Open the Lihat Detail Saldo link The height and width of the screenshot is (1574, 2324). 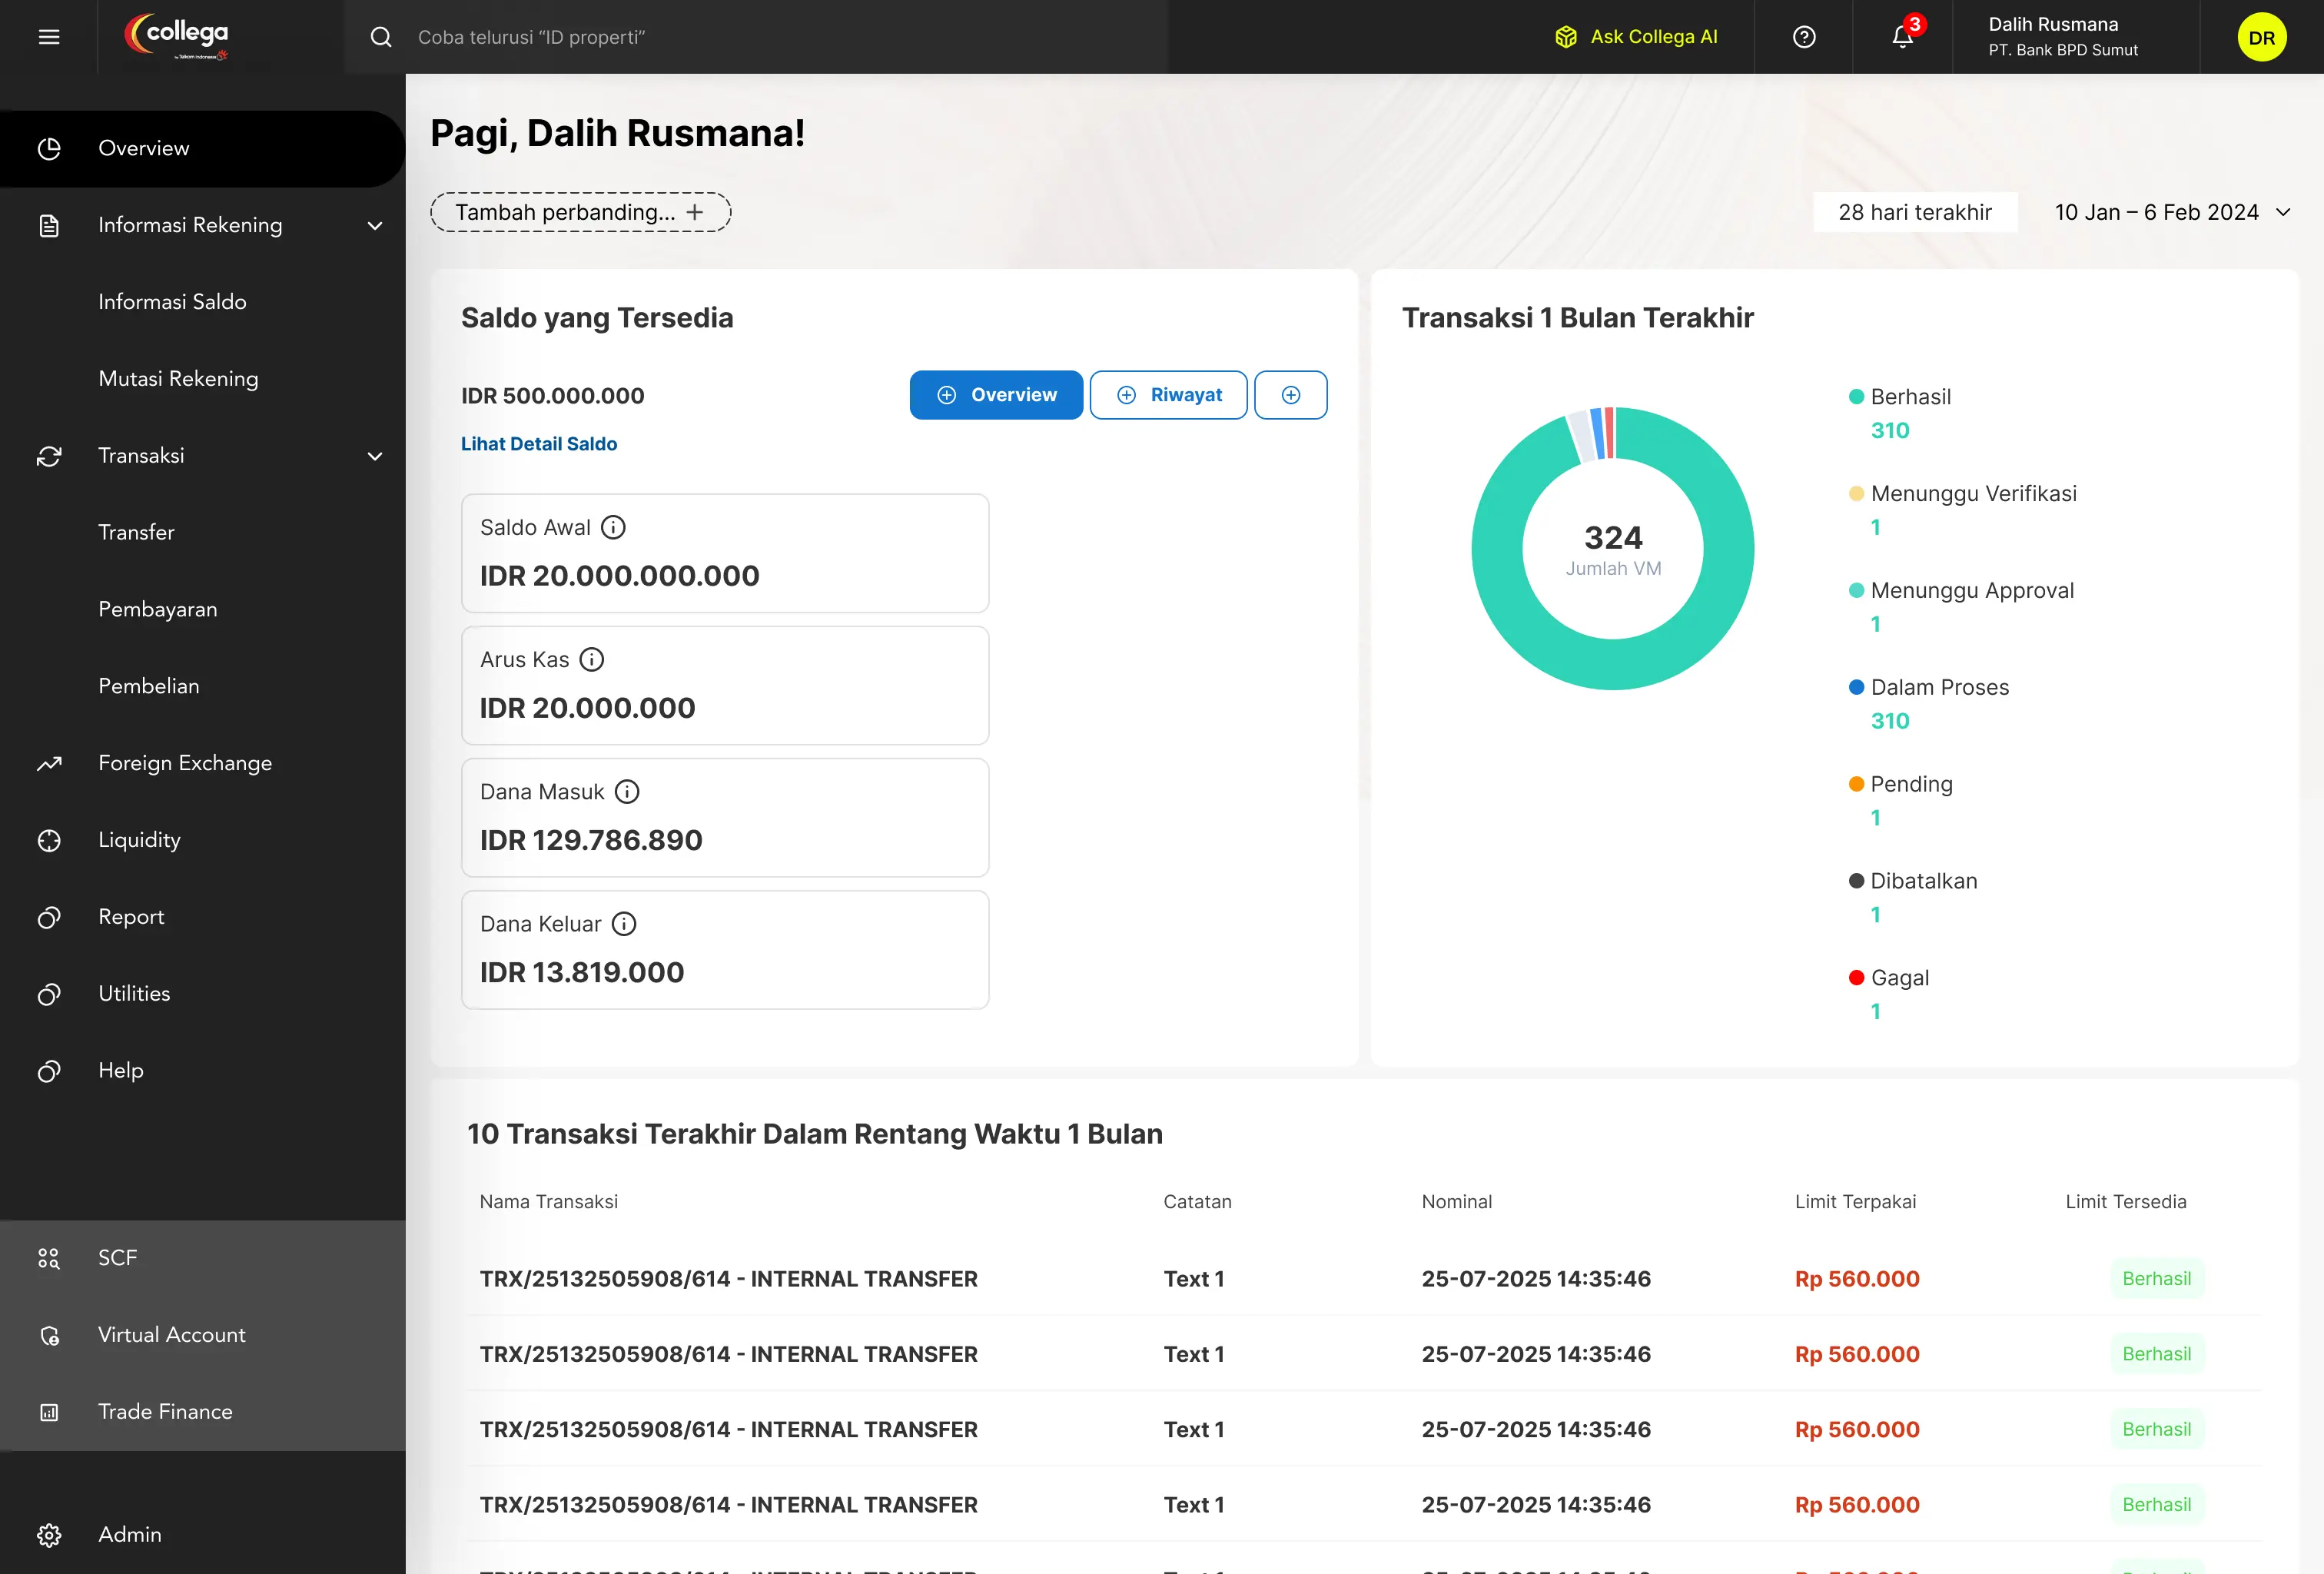538,443
